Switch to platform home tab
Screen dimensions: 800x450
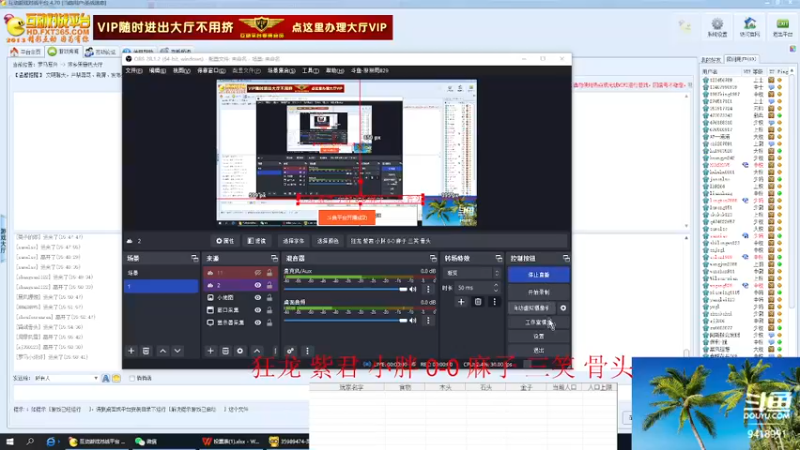pos(26,52)
